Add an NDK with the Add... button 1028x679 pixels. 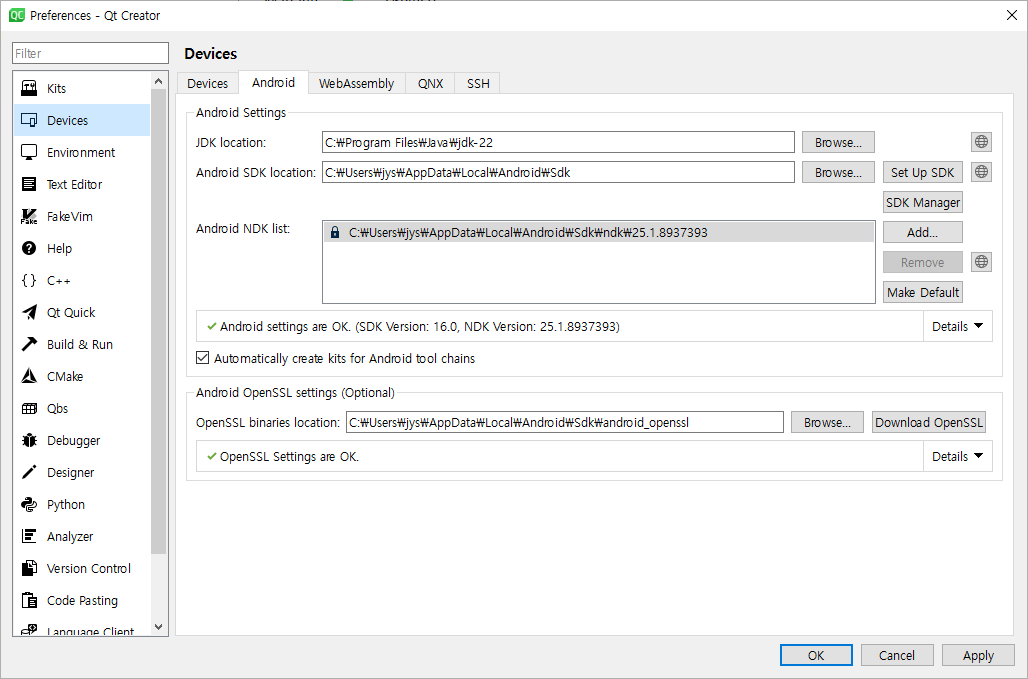point(922,233)
